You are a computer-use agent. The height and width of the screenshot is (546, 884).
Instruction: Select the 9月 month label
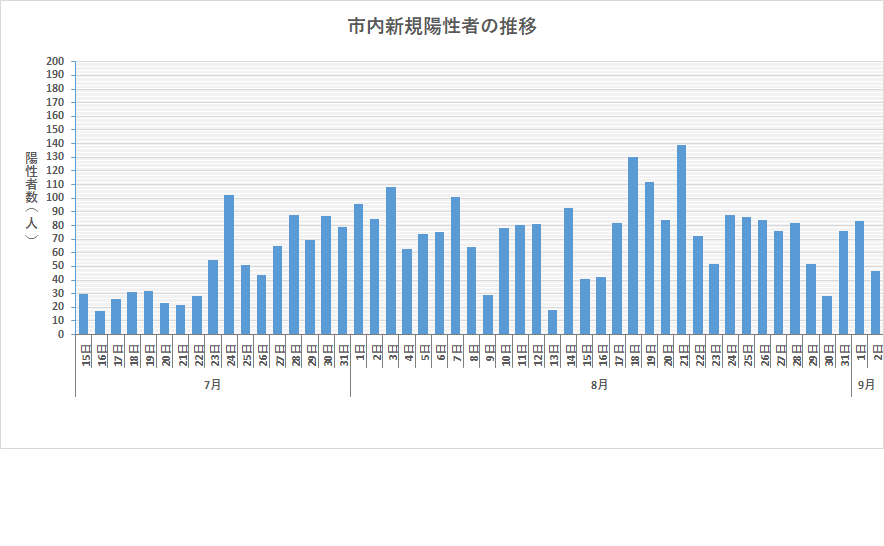pyautogui.click(x=867, y=385)
